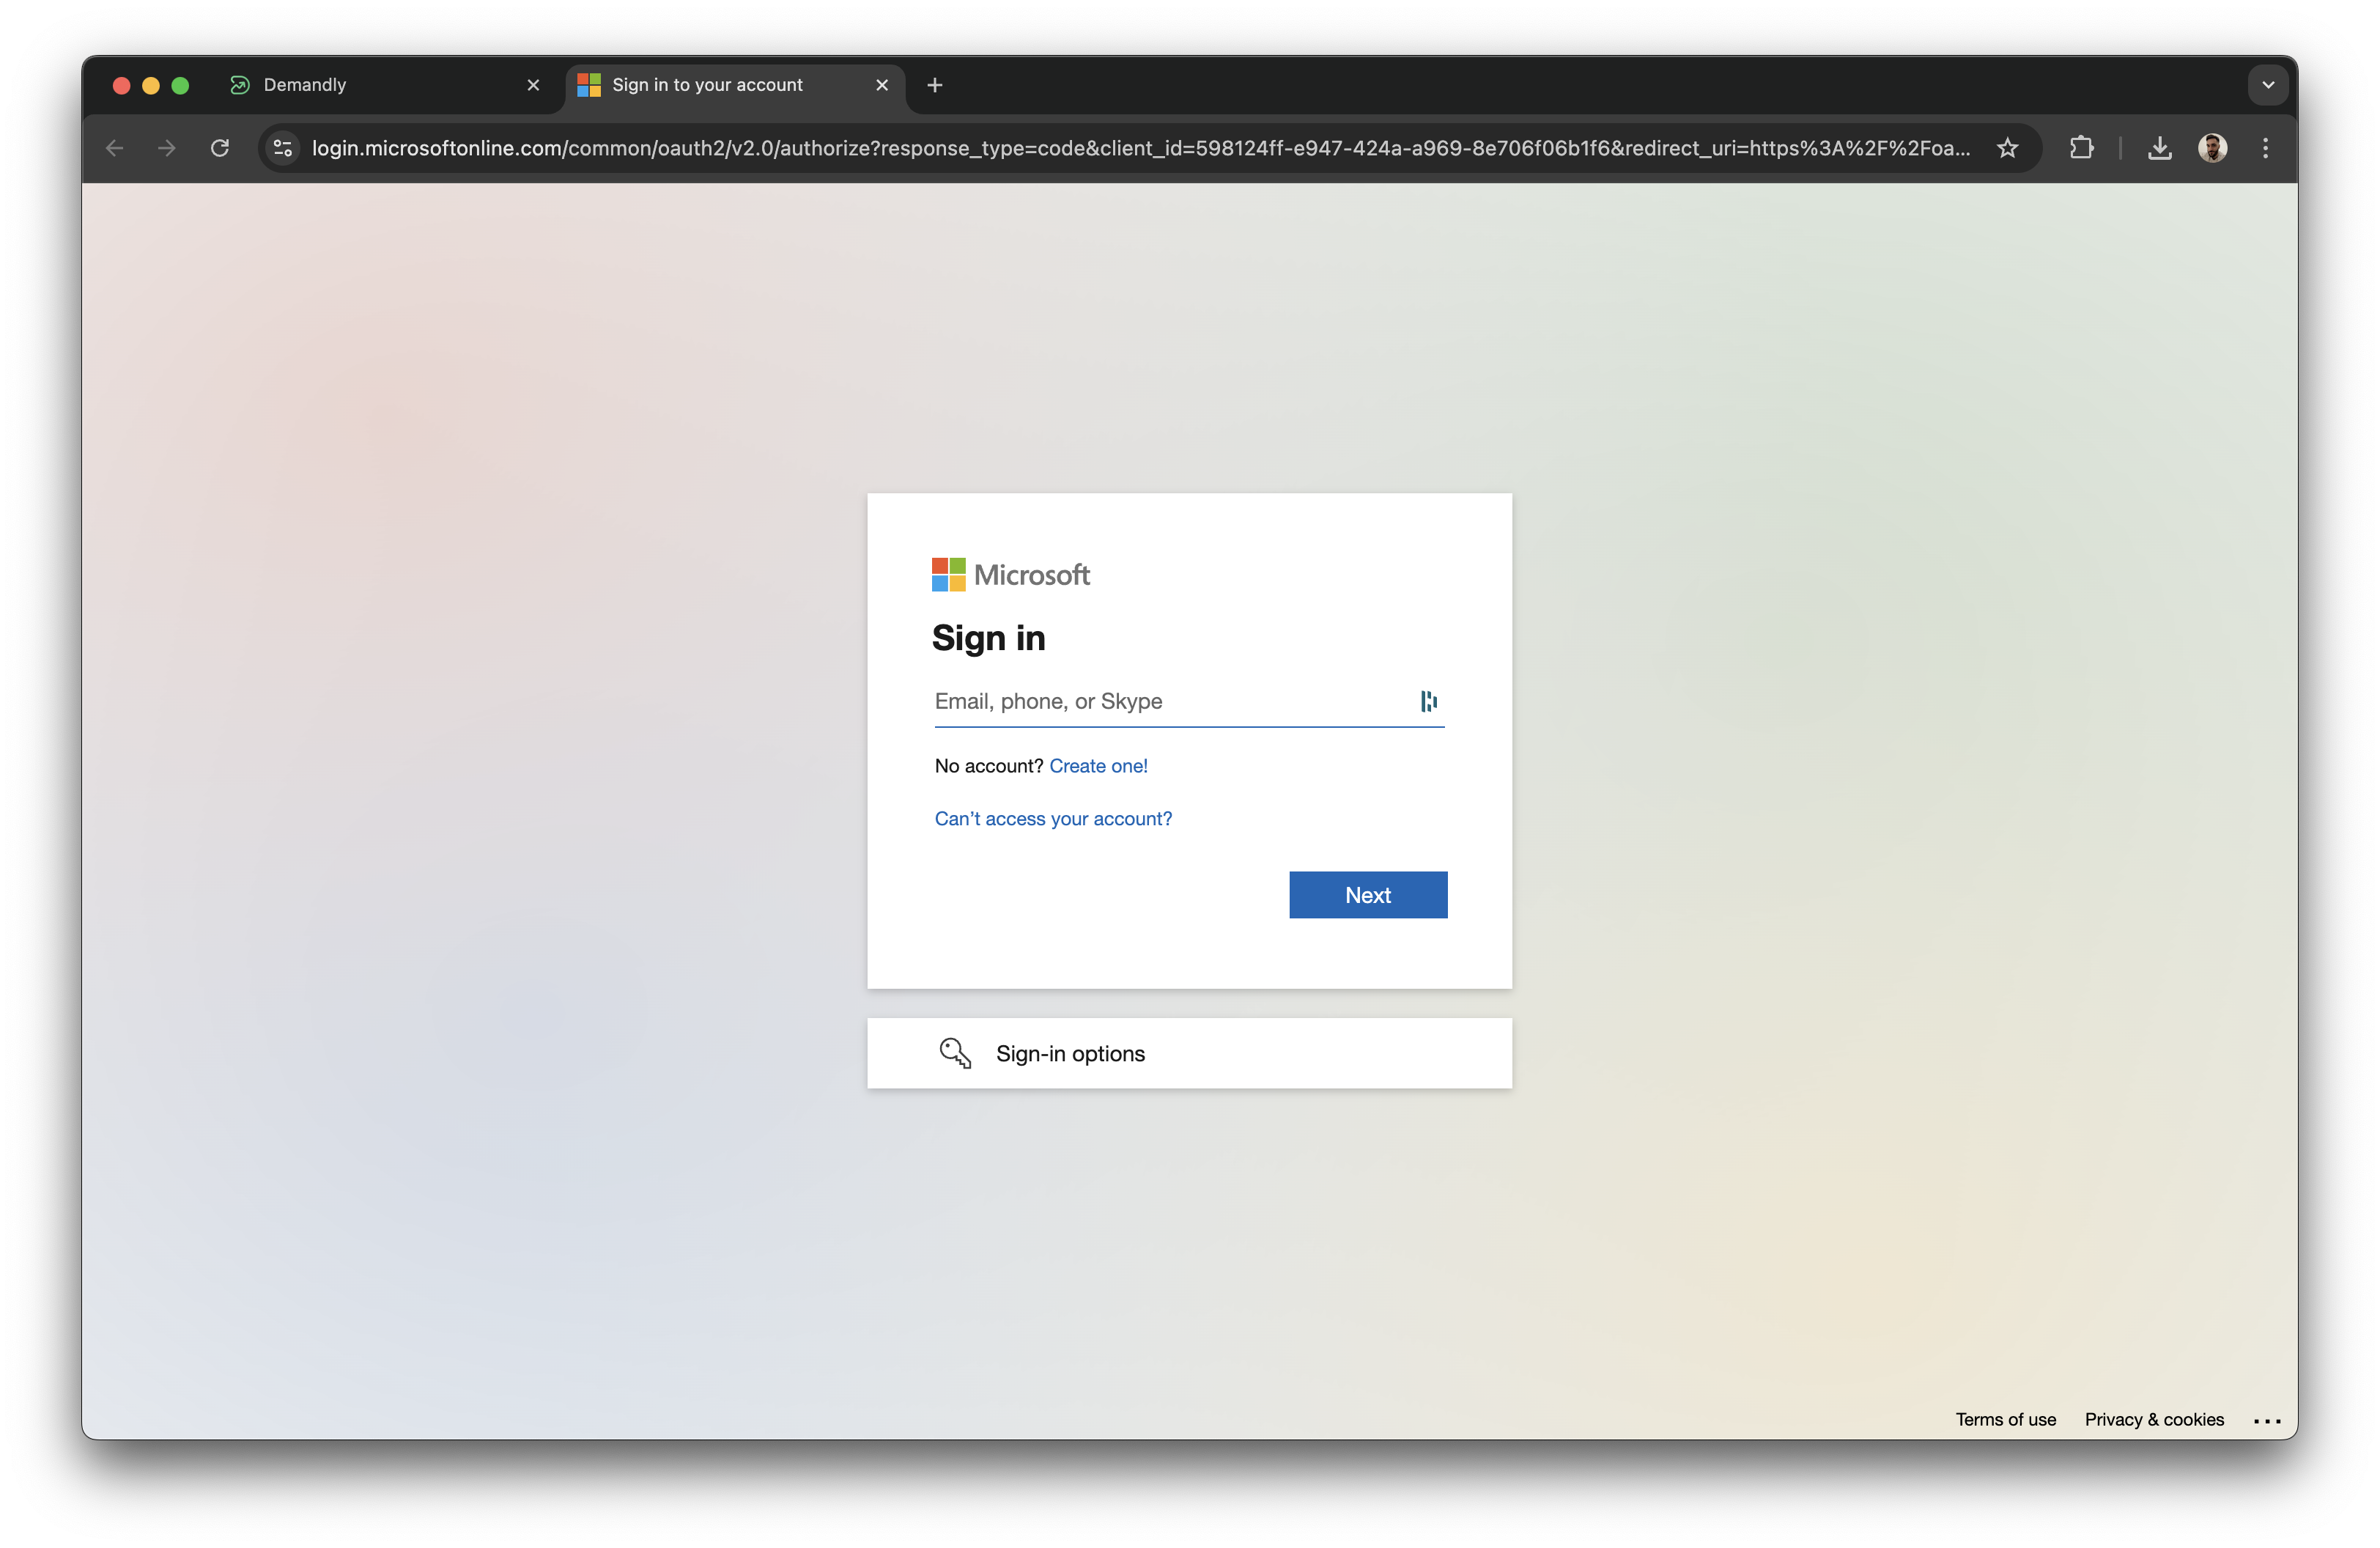This screenshot has width=2380, height=1548.
Task: Bookmark this page with the star
Action: click(2008, 148)
